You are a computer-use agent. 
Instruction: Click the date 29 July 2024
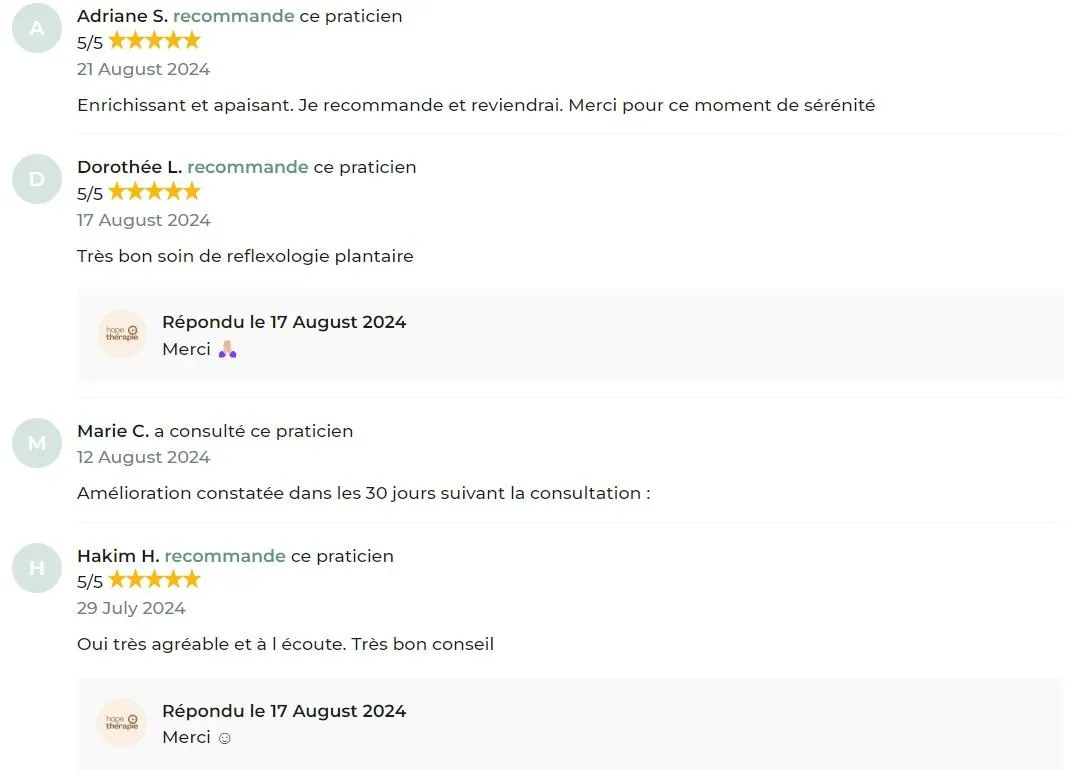[x=131, y=608]
